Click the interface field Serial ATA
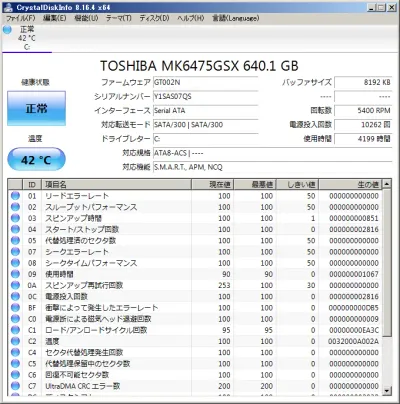 (x=205, y=111)
